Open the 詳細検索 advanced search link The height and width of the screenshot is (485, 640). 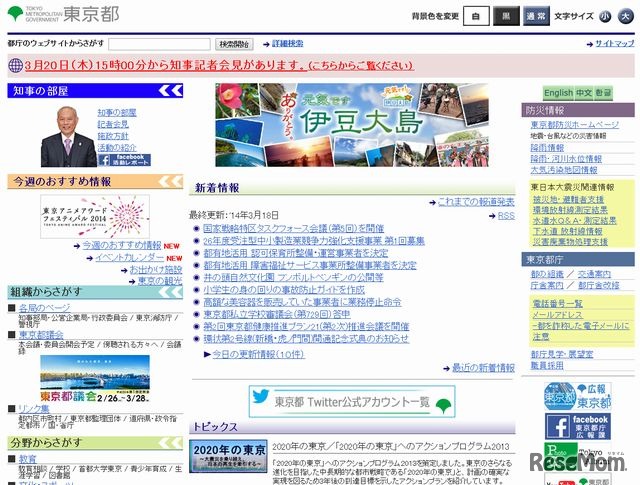coord(287,43)
